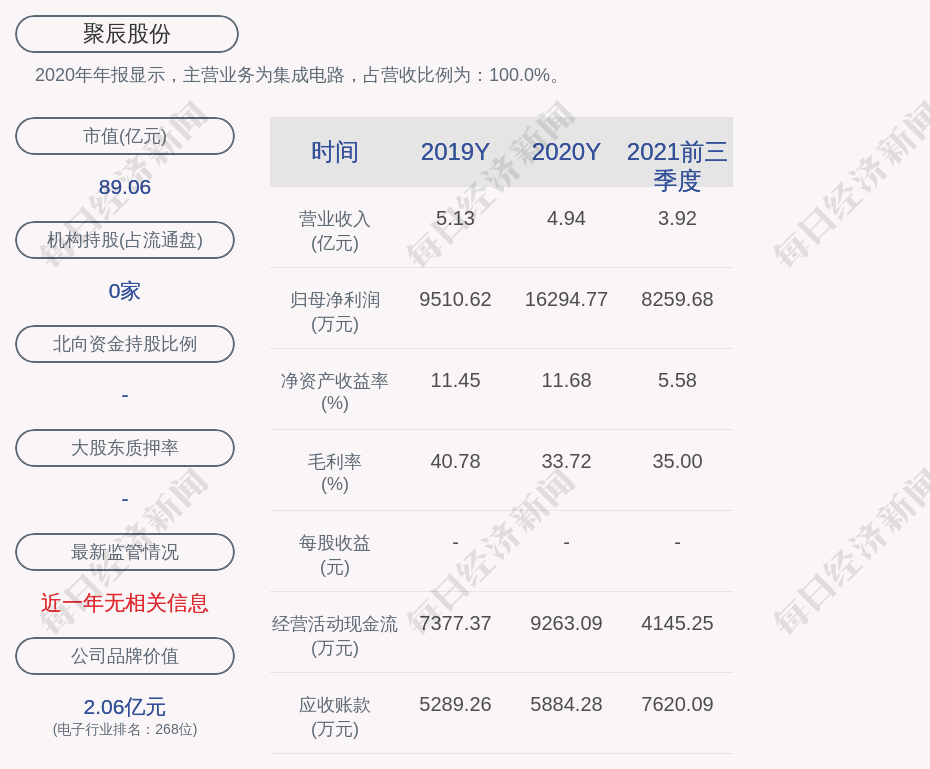
Task: Click the 归母净利润 2020Y value 16294.77
Action: tap(566, 299)
